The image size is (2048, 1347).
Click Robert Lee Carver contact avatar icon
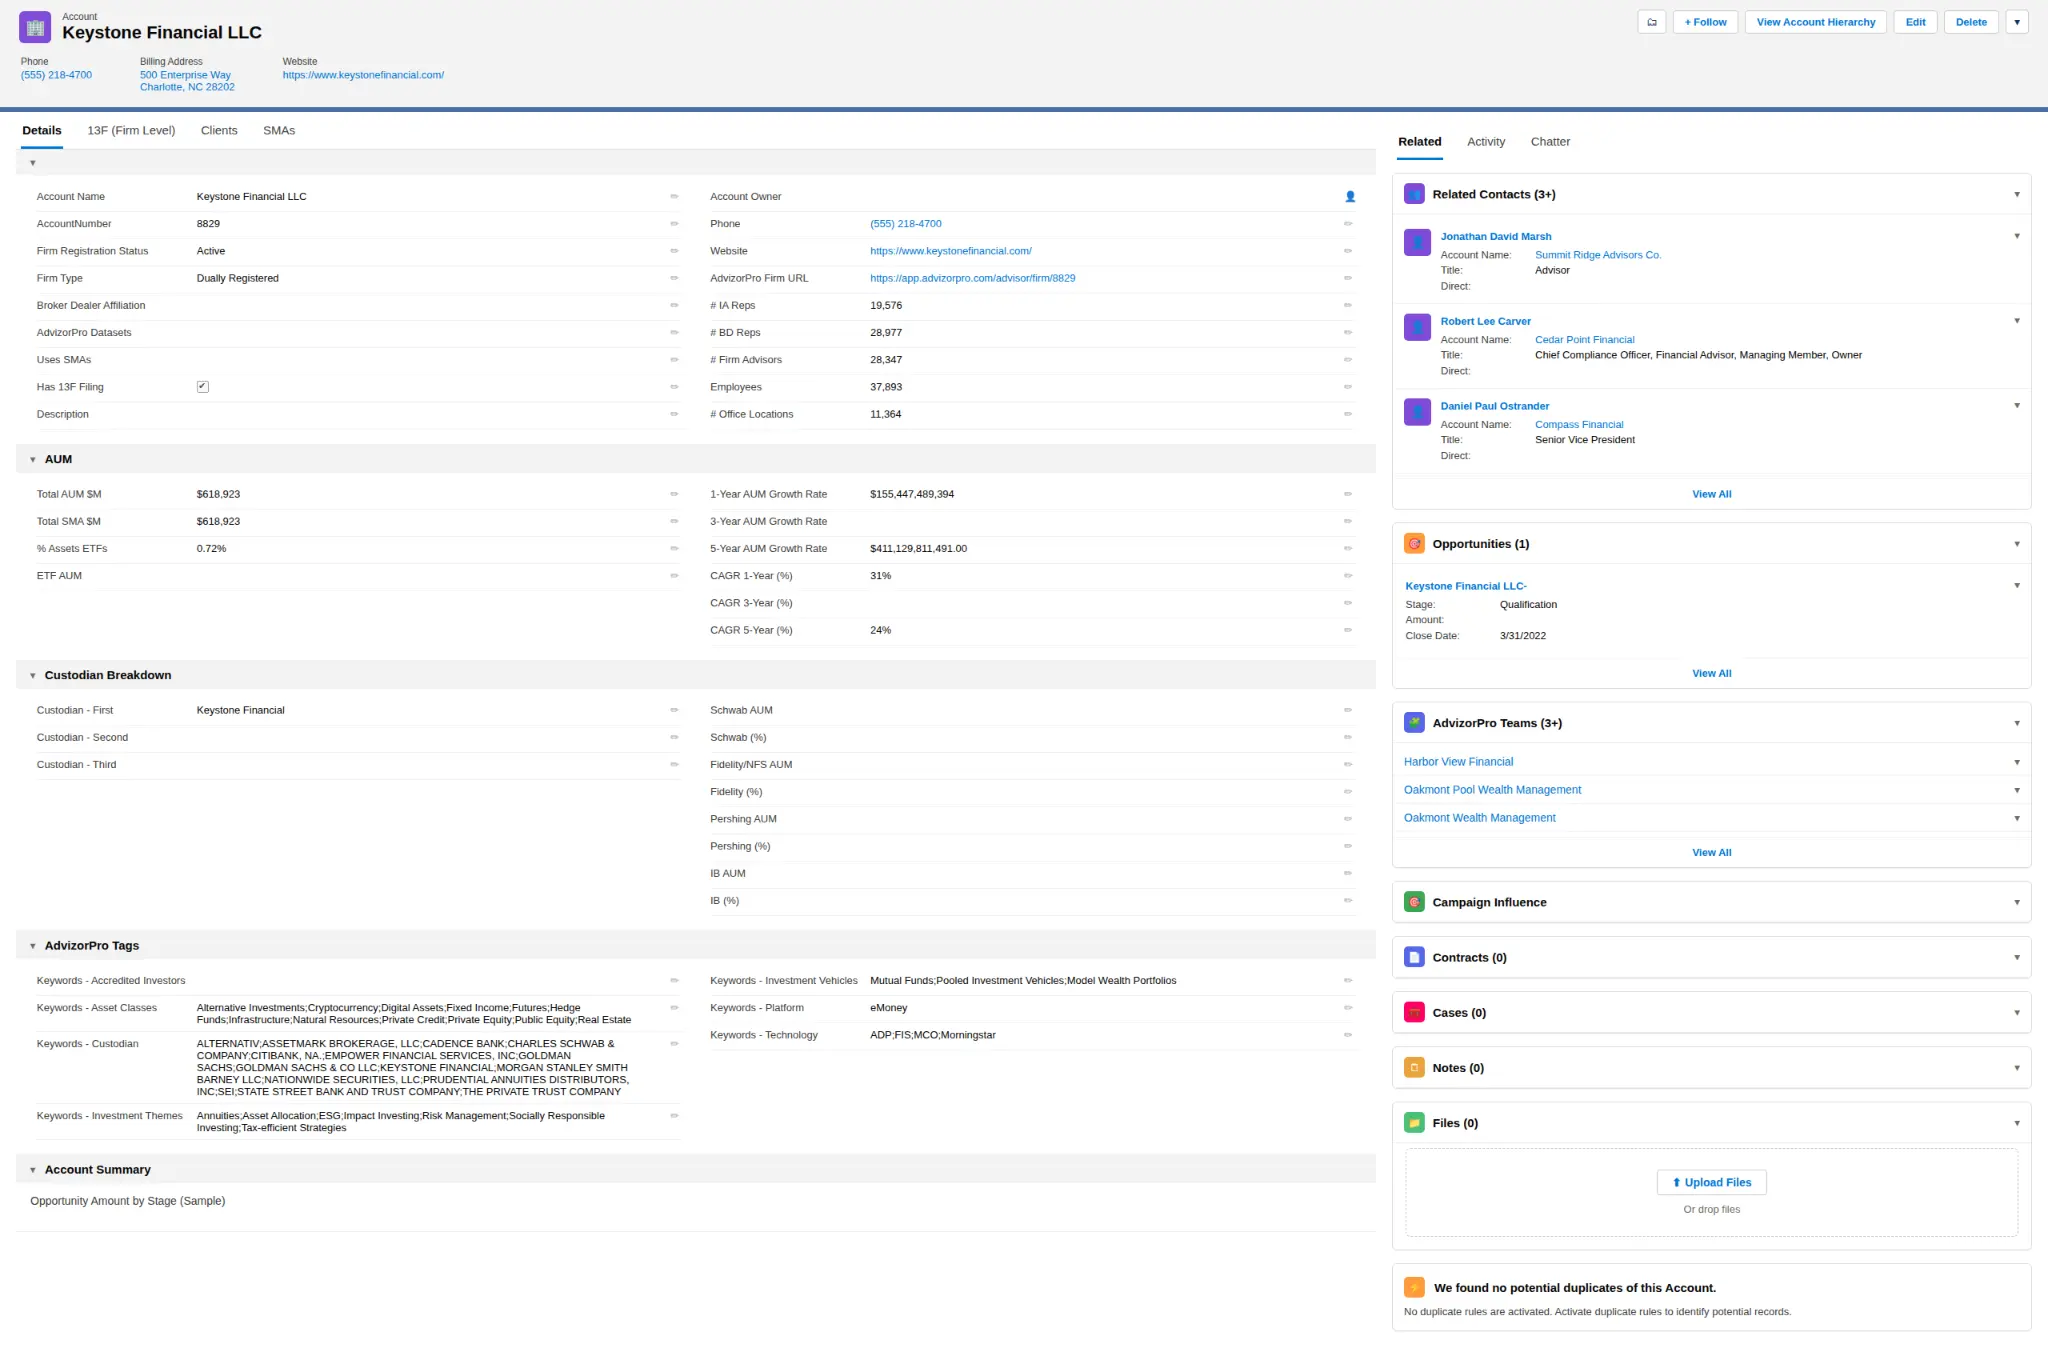pyautogui.click(x=1417, y=327)
